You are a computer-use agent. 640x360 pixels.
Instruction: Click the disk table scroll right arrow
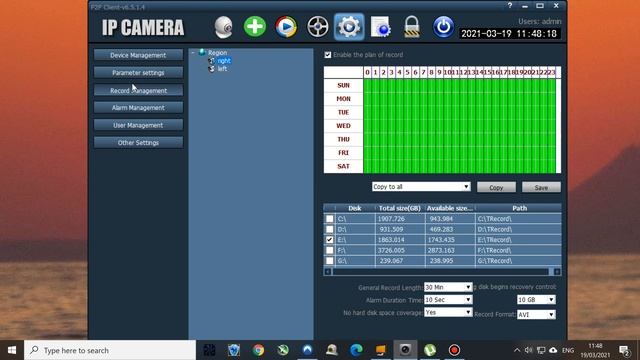click(x=557, y=272)
